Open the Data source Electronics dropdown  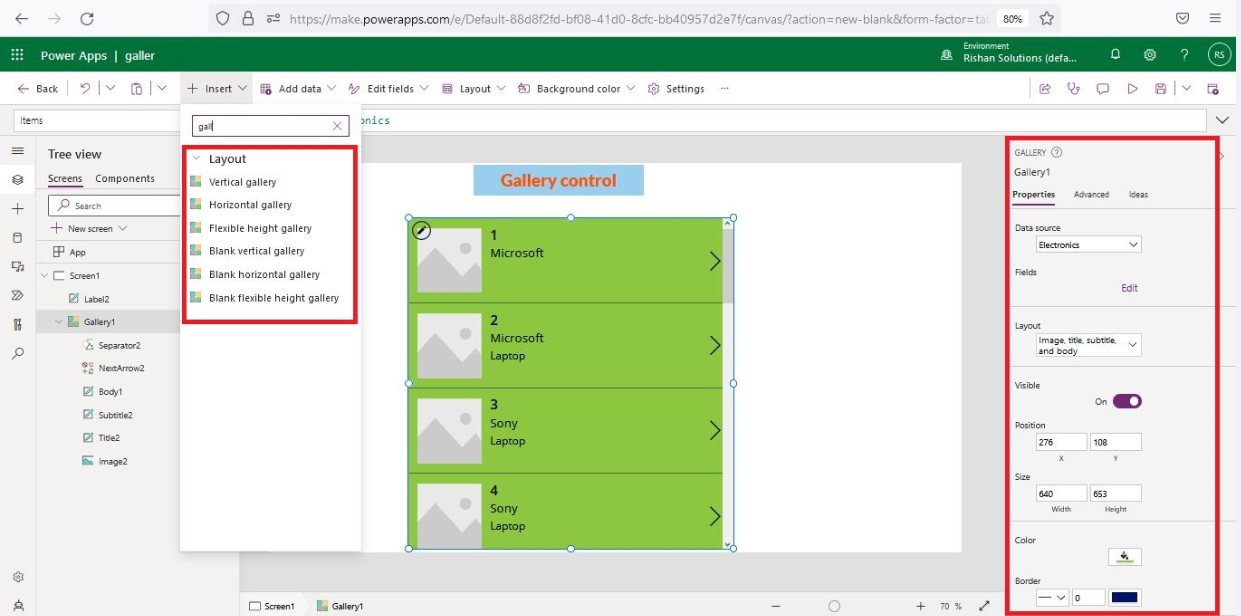[x=1088, y=245]
